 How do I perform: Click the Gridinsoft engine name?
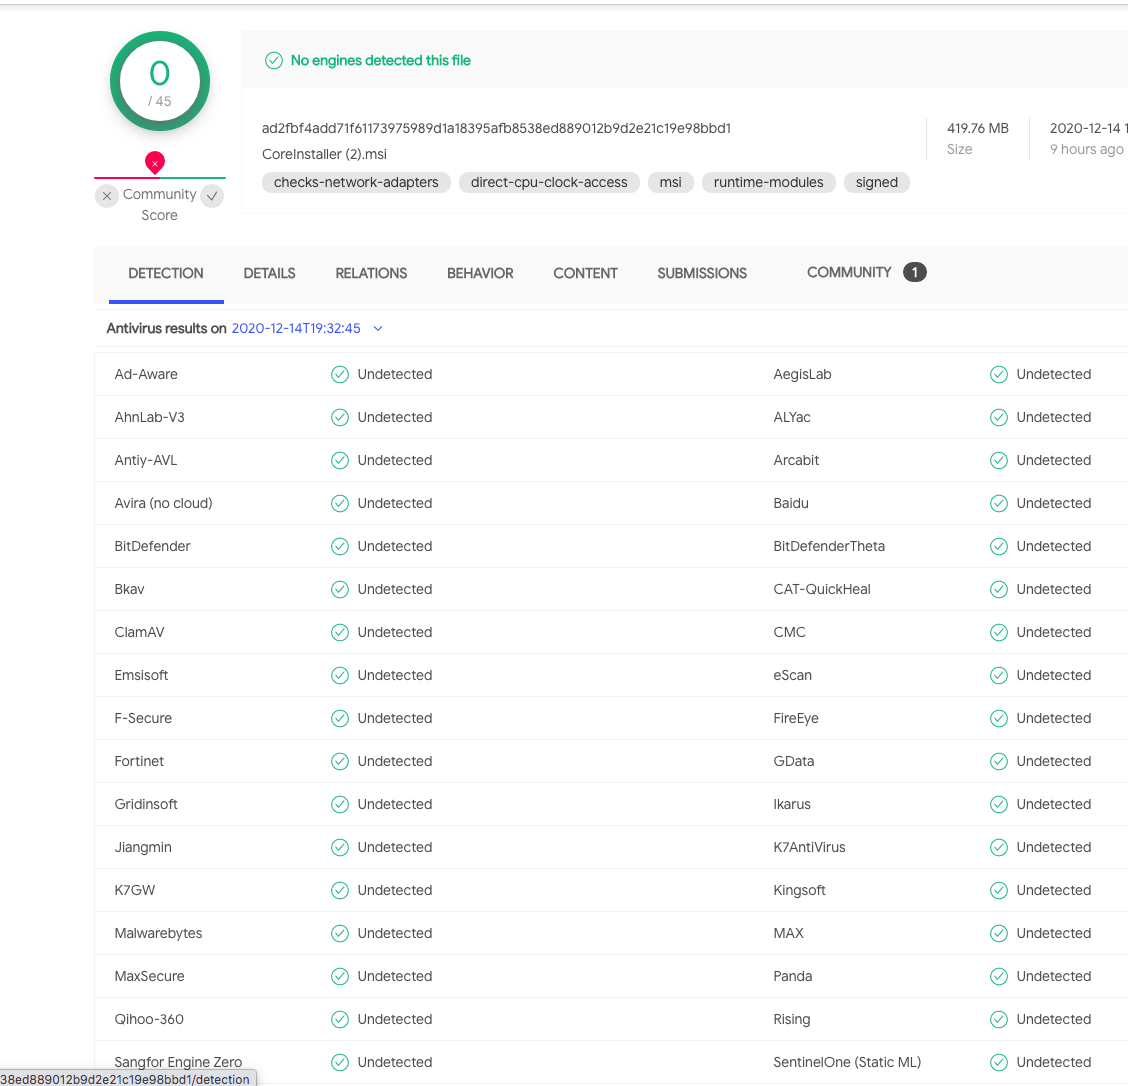(146, 805)
